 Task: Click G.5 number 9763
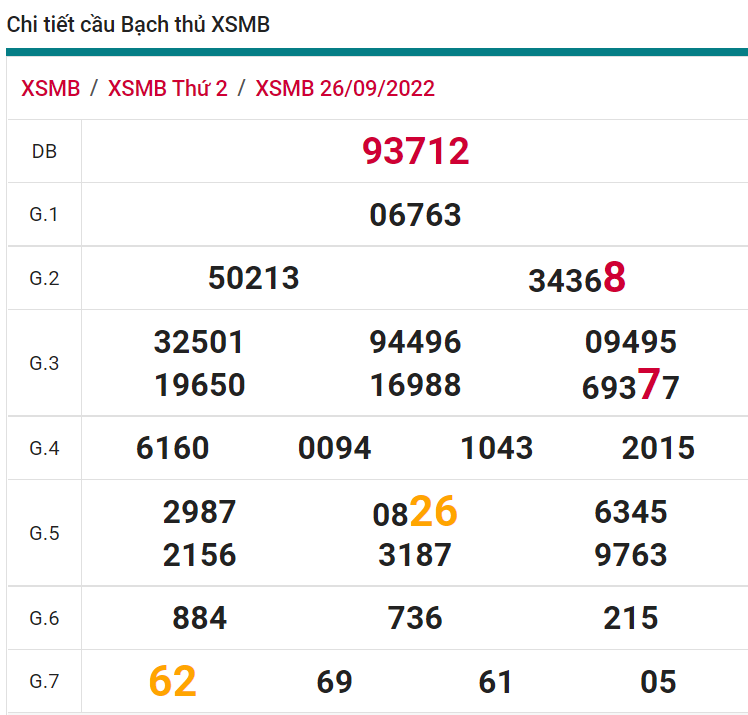pyautogui.click(x=630, y=555)
